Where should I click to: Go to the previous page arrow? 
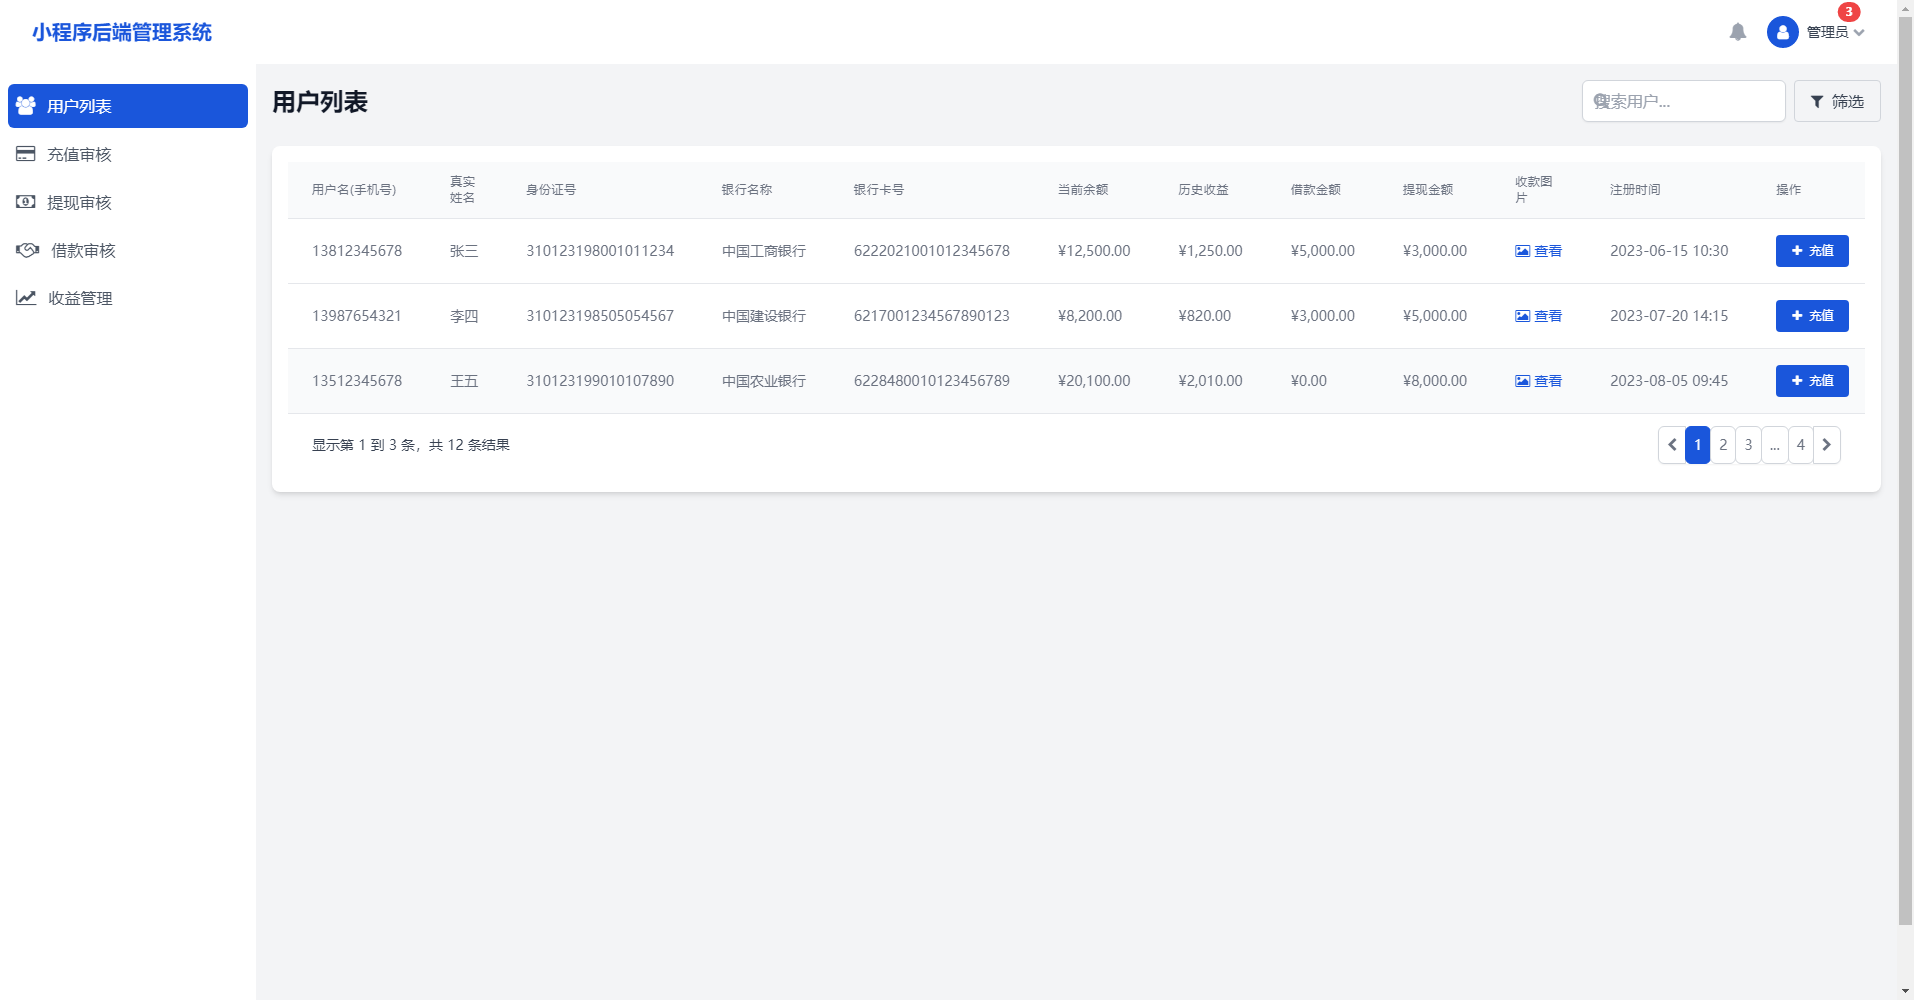(x=1671, y=445)
